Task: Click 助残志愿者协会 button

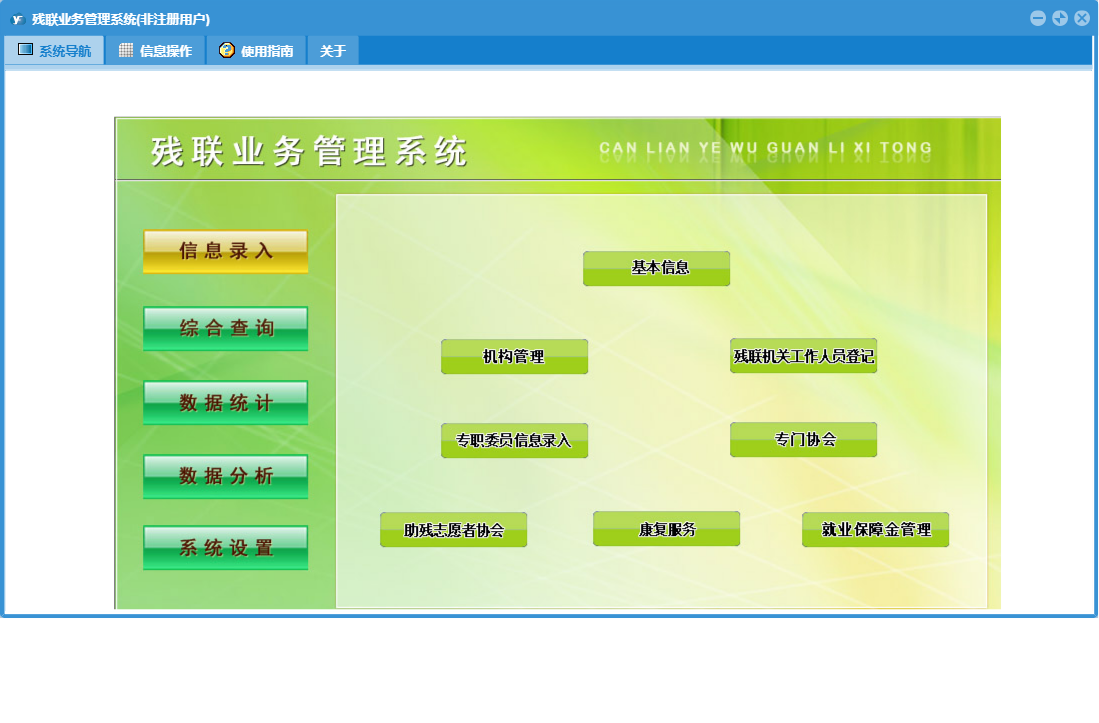Action: tap(453, 530)
